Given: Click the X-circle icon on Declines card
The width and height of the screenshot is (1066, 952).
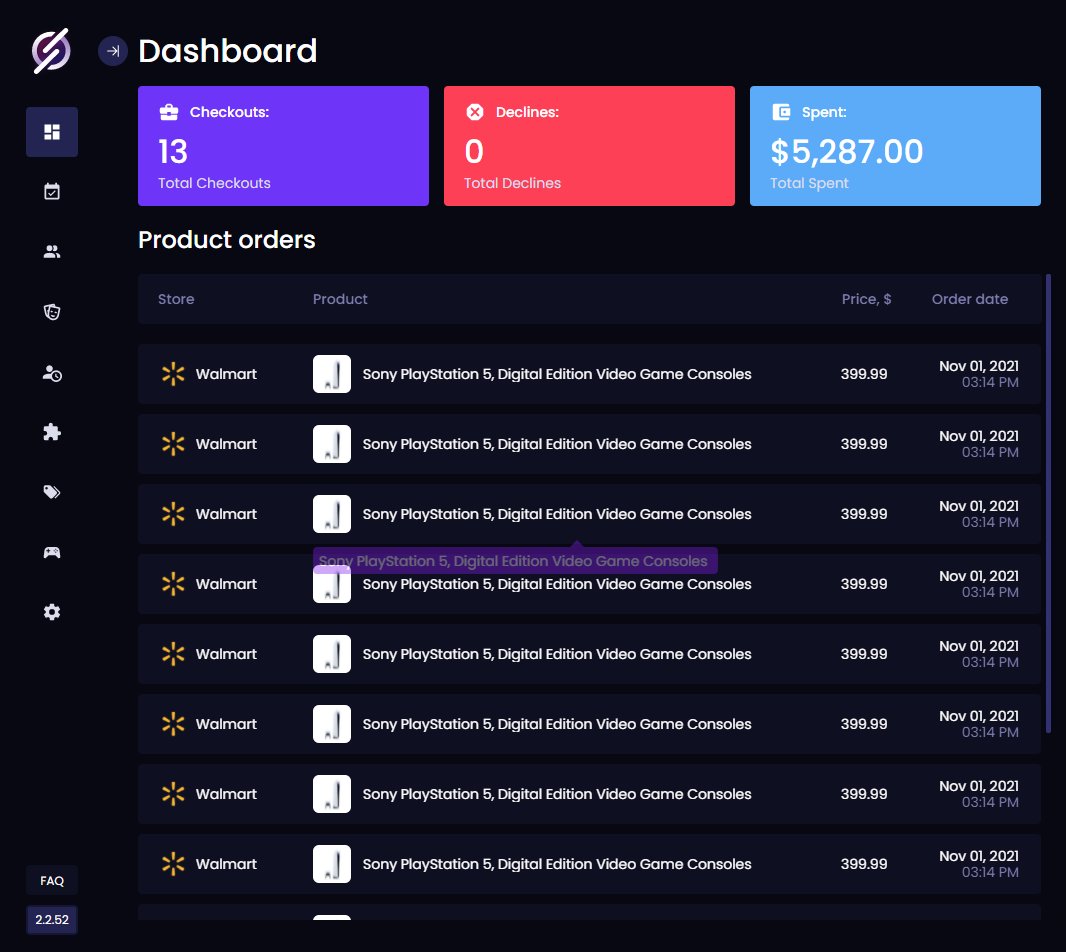Looking at the screenshot, I should tap(475, 112).
